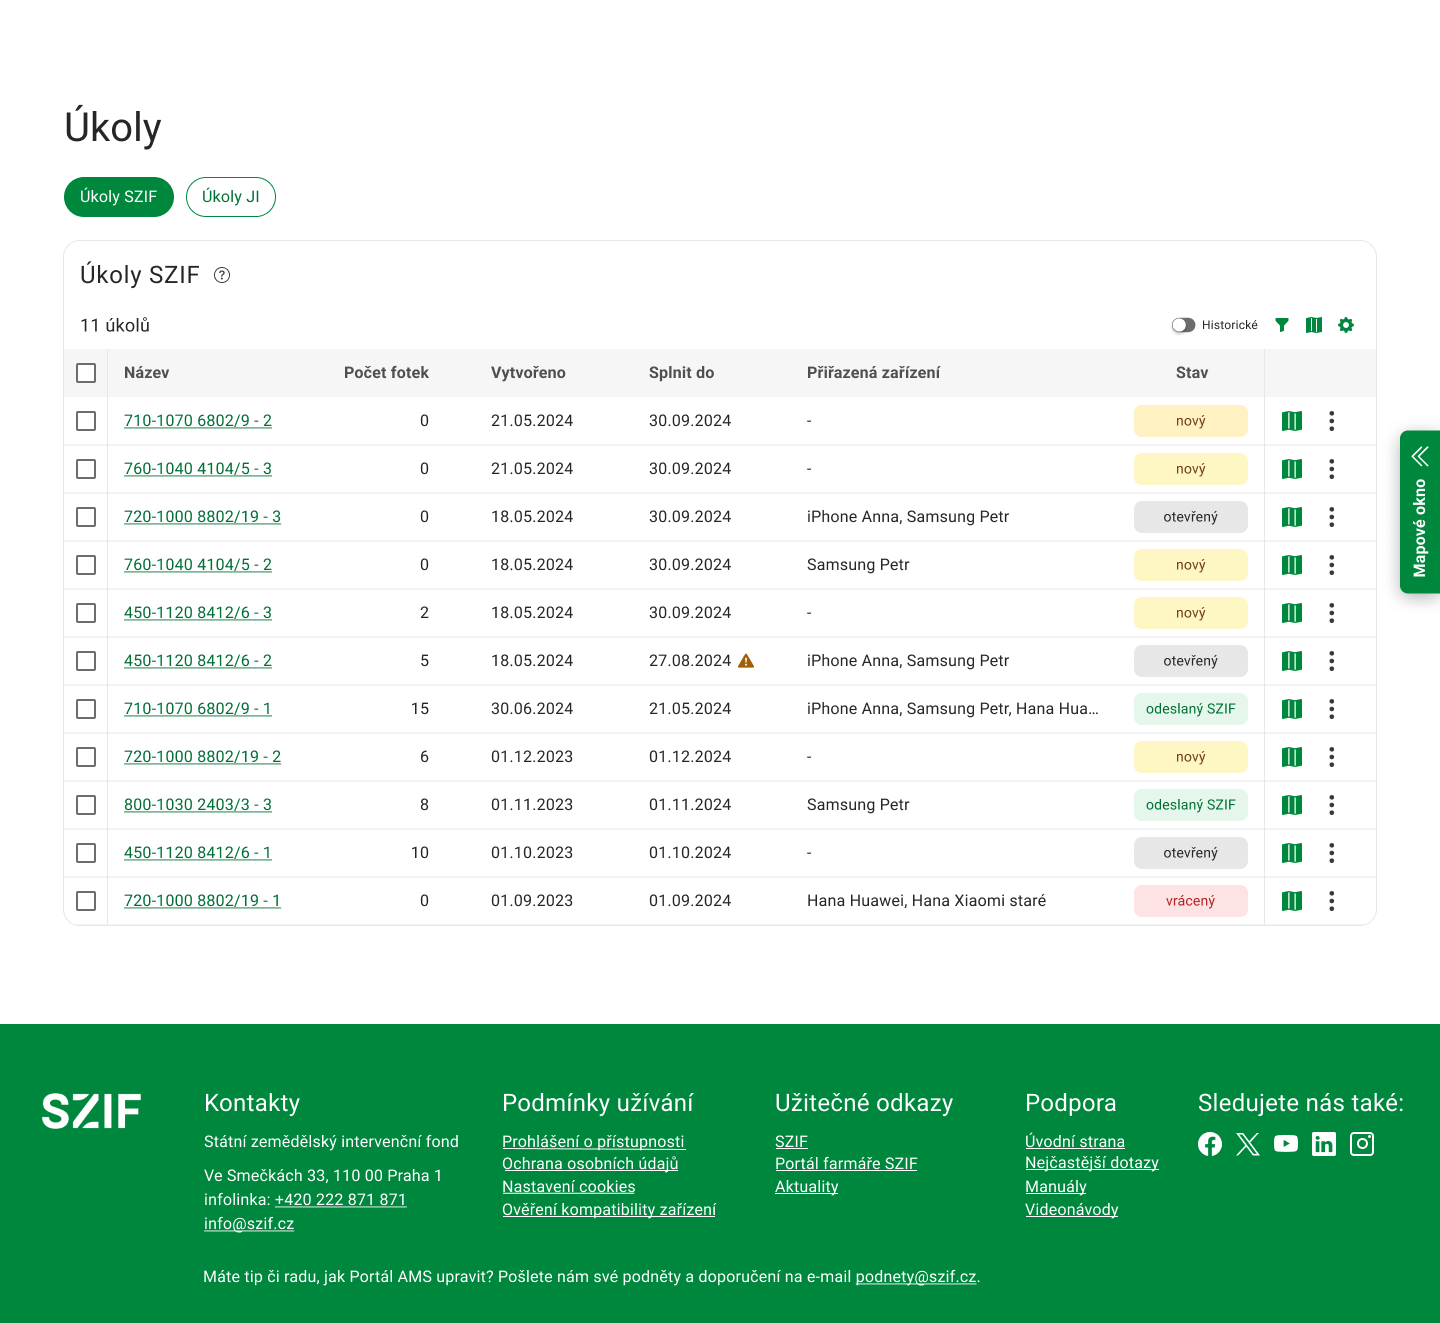Switch to the Úkoly JI tab
Image resolution: width=1440 pixels, height=1323 pixels.
click(x=231, y=197)
